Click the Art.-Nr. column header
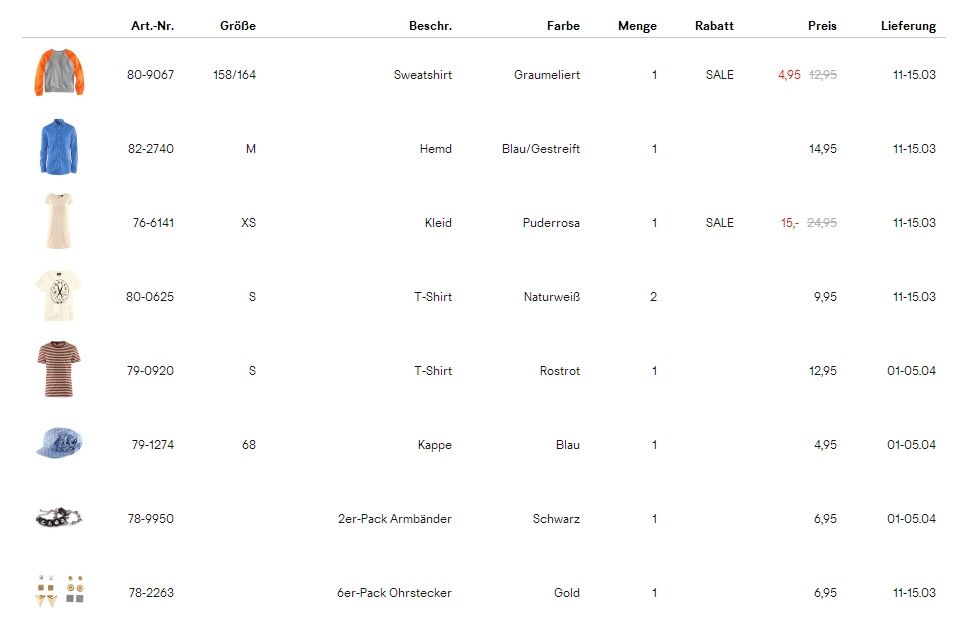Image resolution: width=970 pixels, height=632 pixels. (x=152, y=26)
